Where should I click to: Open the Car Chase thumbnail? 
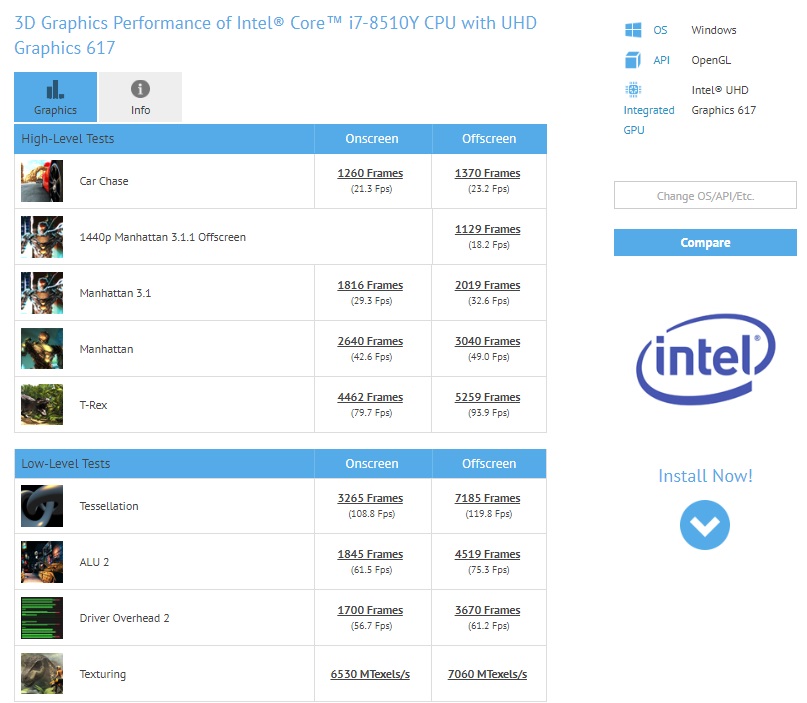click(x=42, y=181)
